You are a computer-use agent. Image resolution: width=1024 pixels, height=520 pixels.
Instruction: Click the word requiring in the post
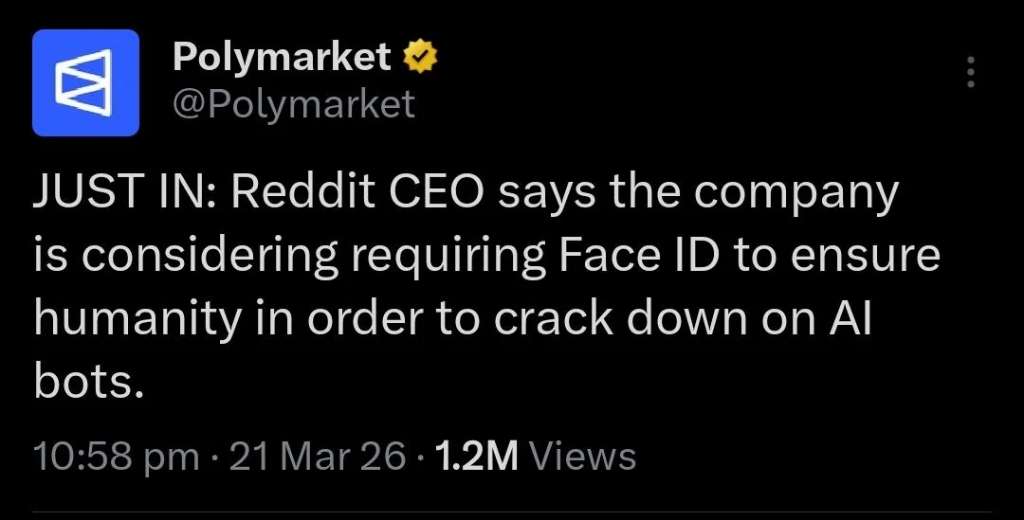point(443,256)
